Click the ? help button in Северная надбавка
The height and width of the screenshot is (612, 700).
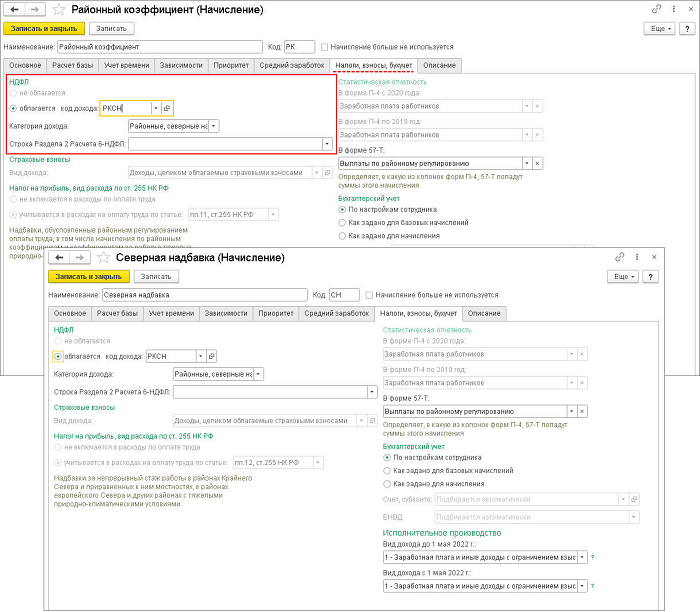[x=651, y=275]
